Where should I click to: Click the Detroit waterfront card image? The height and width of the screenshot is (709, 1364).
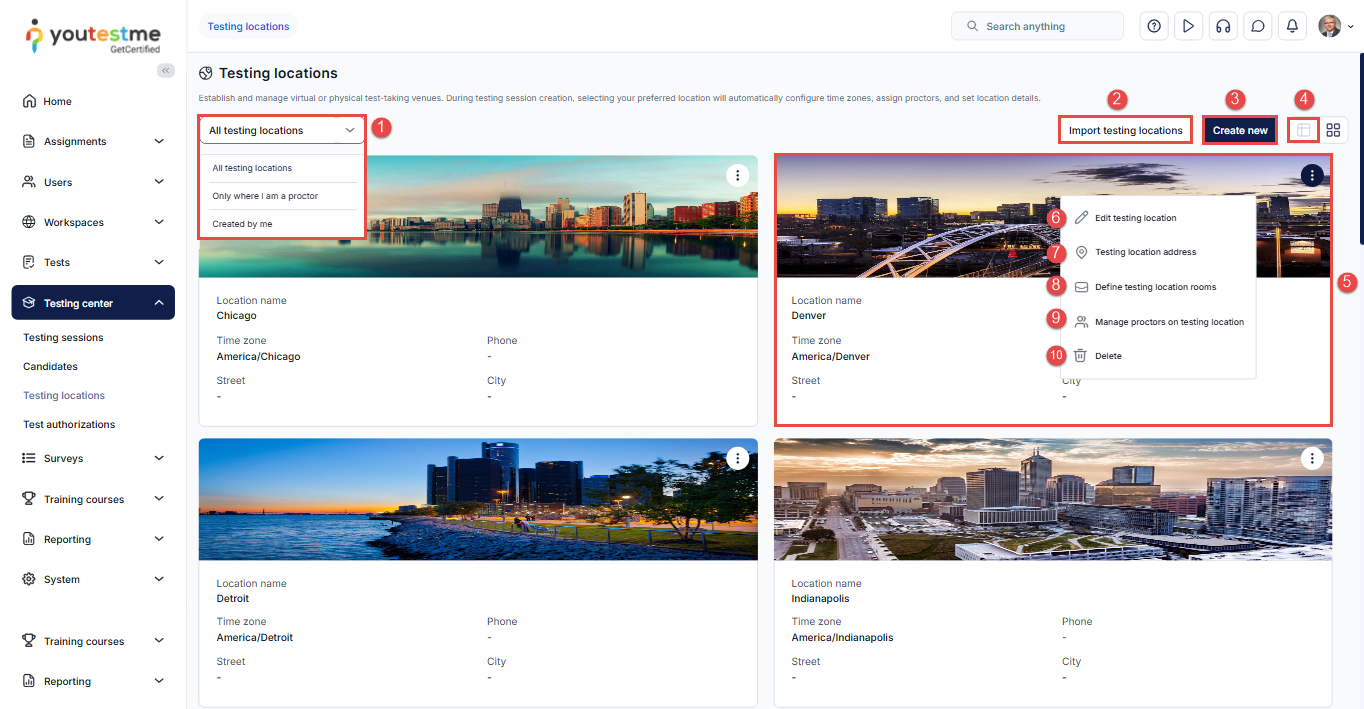(x=478, y=499)
